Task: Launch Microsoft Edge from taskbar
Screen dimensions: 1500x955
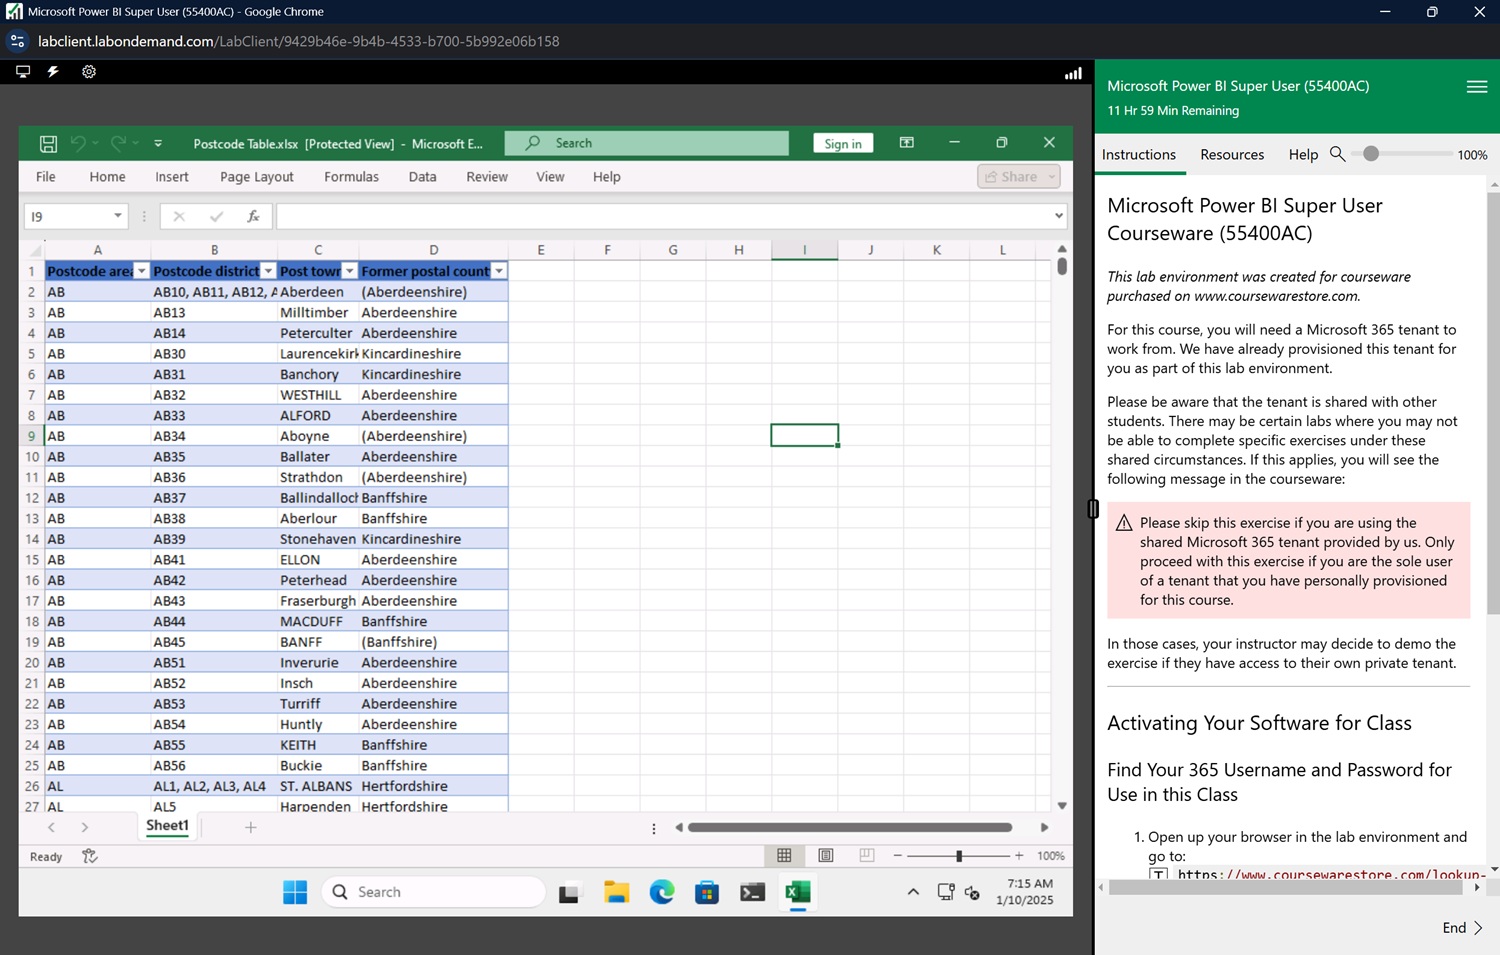Action: 662,892
